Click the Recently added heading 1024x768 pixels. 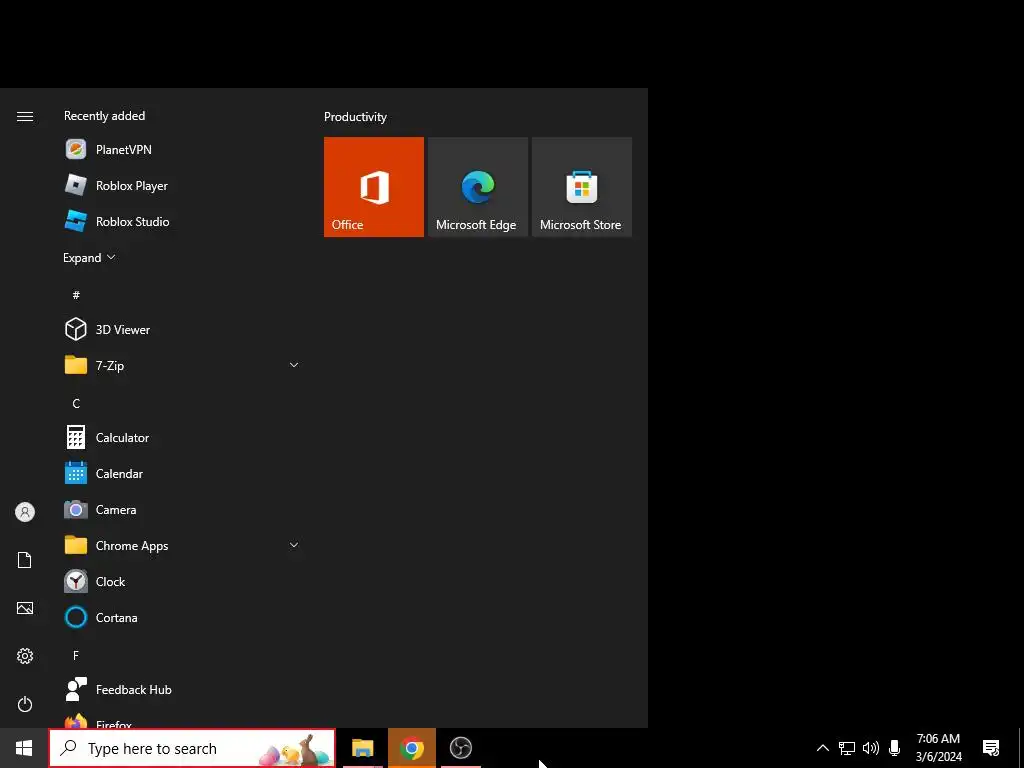tap(104, 116)
